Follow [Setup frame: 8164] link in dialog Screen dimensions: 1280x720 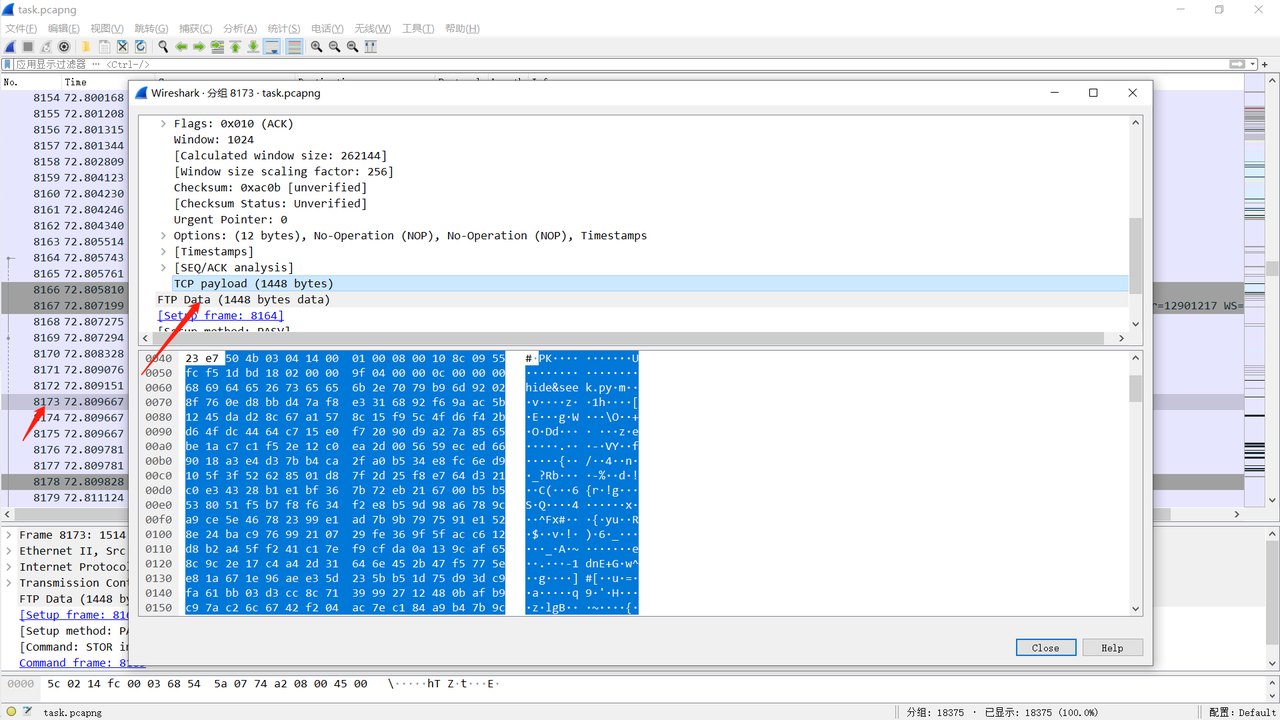[x=220, y=316]
